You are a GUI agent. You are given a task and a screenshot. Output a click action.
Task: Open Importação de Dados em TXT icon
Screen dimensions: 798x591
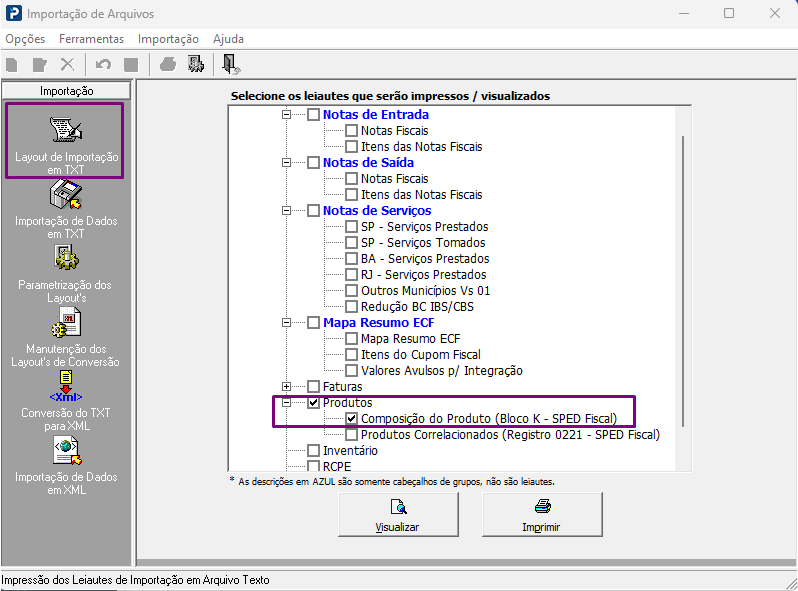(66, 195)
